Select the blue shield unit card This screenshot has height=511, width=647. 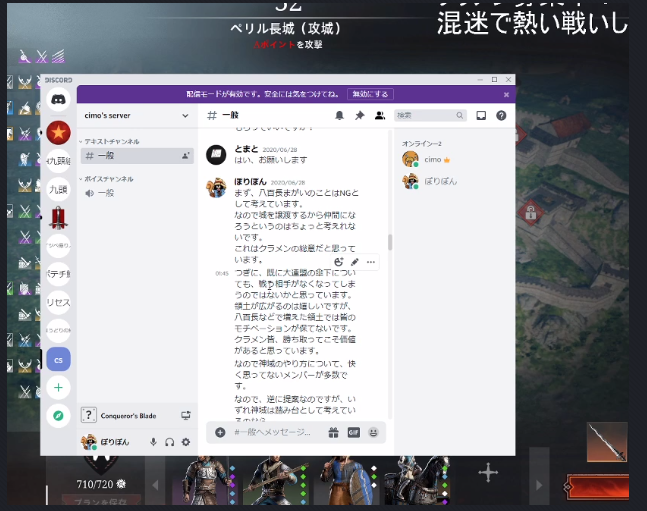(347, 480)
